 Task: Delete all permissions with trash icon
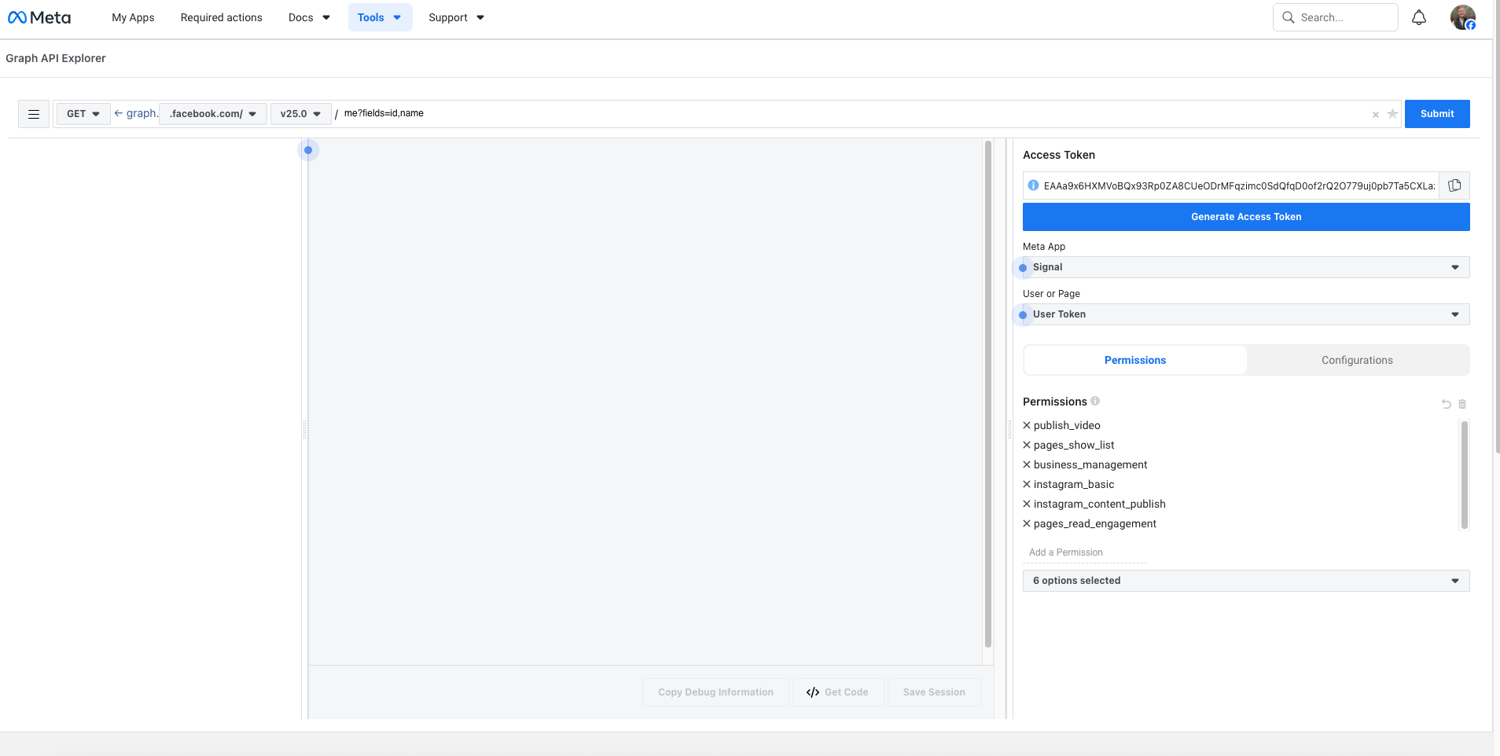[x=1462, y=404]
